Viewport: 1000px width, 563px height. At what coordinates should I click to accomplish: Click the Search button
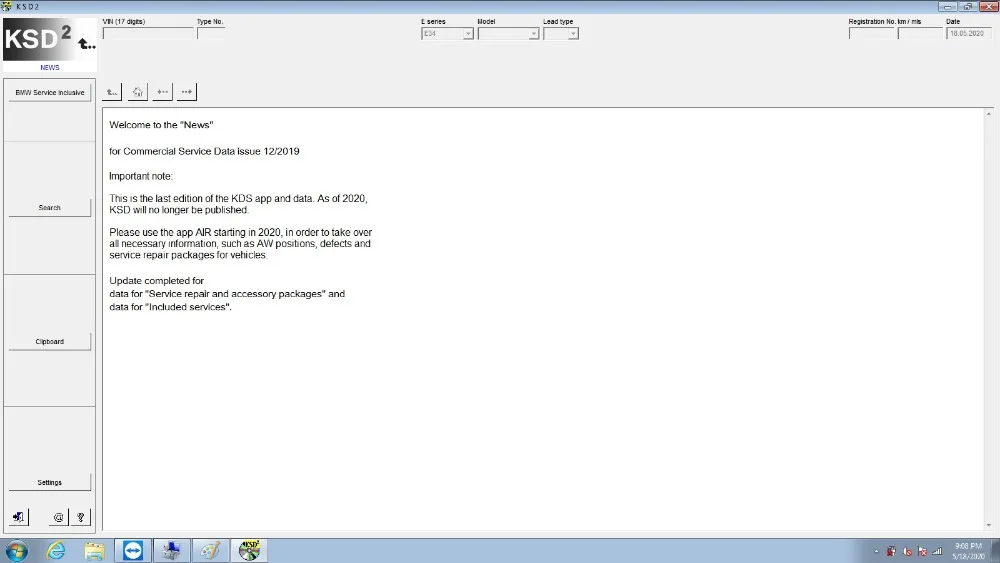(50, 208)
